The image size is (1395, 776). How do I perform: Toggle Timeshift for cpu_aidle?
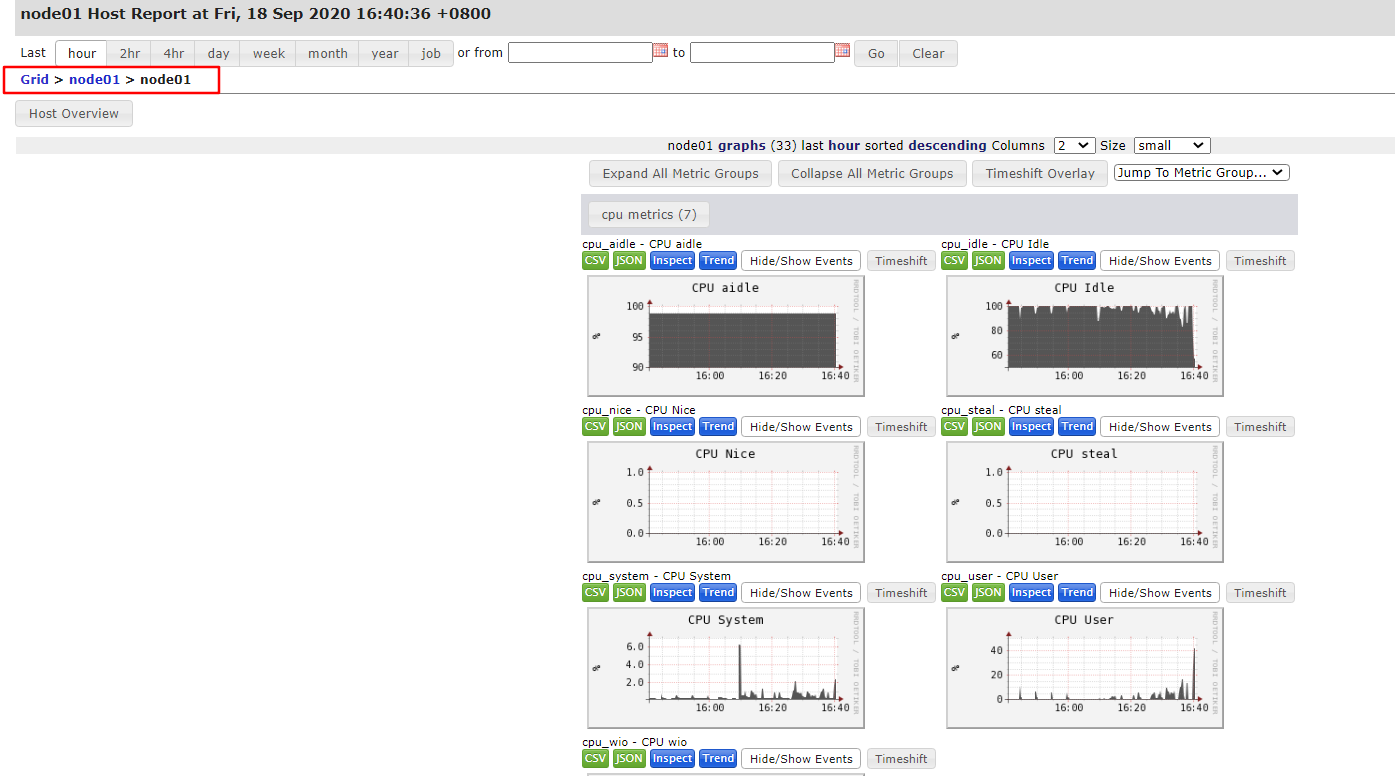[x=901, y=261]
